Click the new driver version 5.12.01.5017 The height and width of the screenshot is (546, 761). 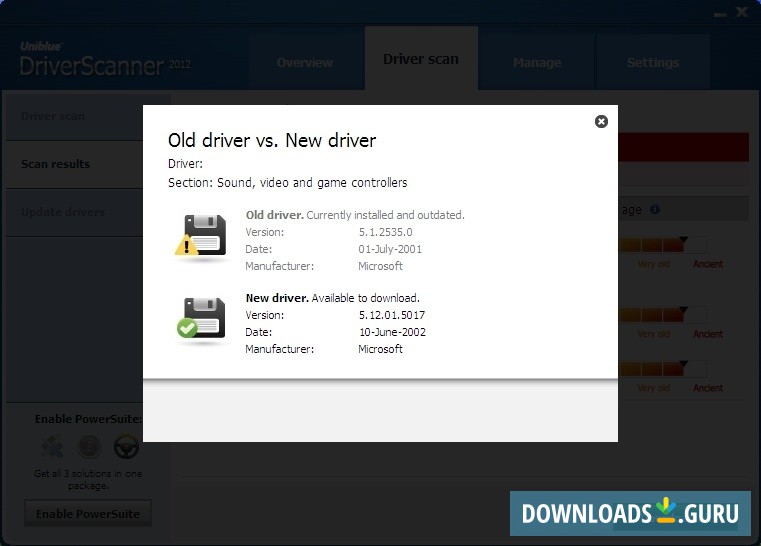[392, 315]
